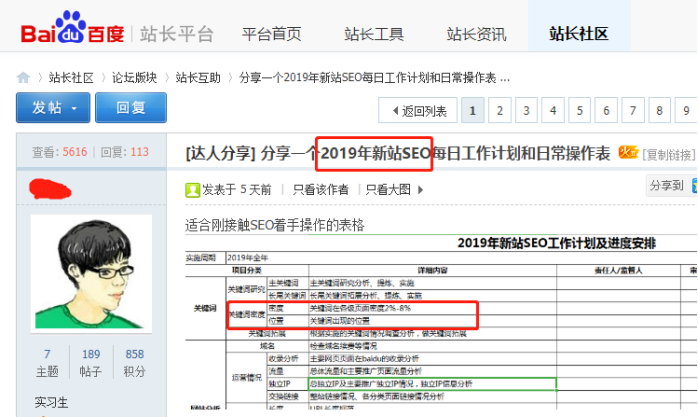
Task: Click the 858 积分 count
Action: pyautogui.click(x=134, y=363)
